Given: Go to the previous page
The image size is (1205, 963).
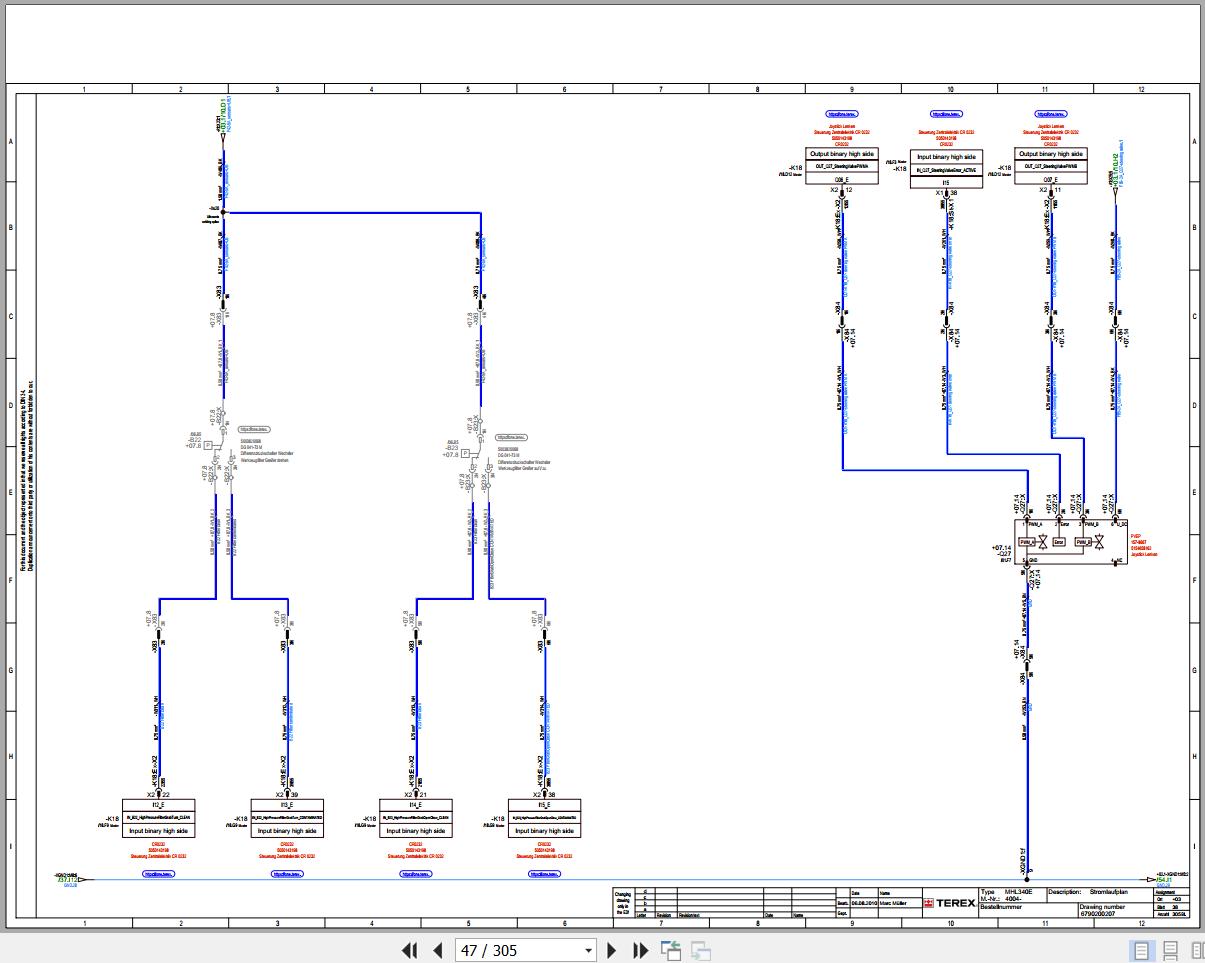Looking at the screenshot, I should coord(437,950).
